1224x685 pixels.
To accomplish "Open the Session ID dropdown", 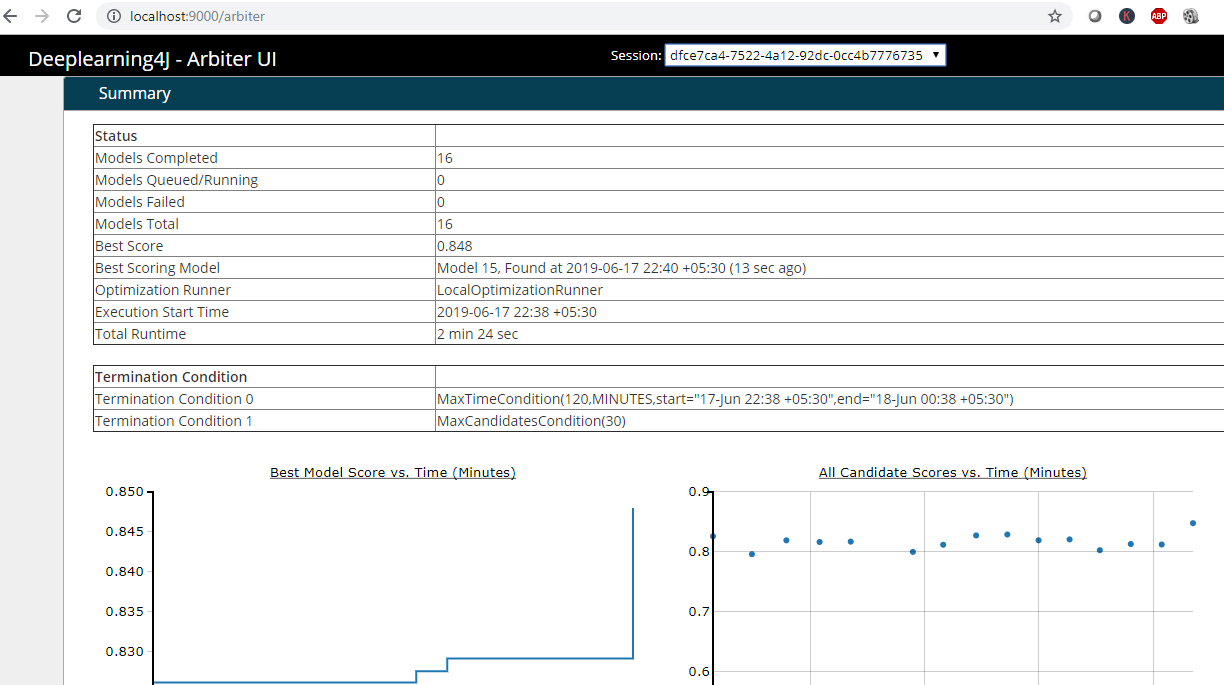I will [x=804, y=56].
